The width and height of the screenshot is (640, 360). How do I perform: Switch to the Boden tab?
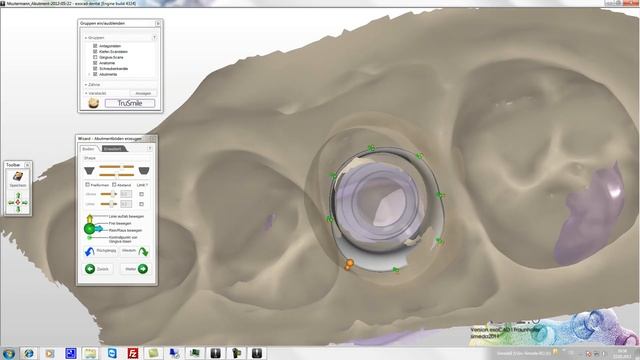tap(88, 149)
